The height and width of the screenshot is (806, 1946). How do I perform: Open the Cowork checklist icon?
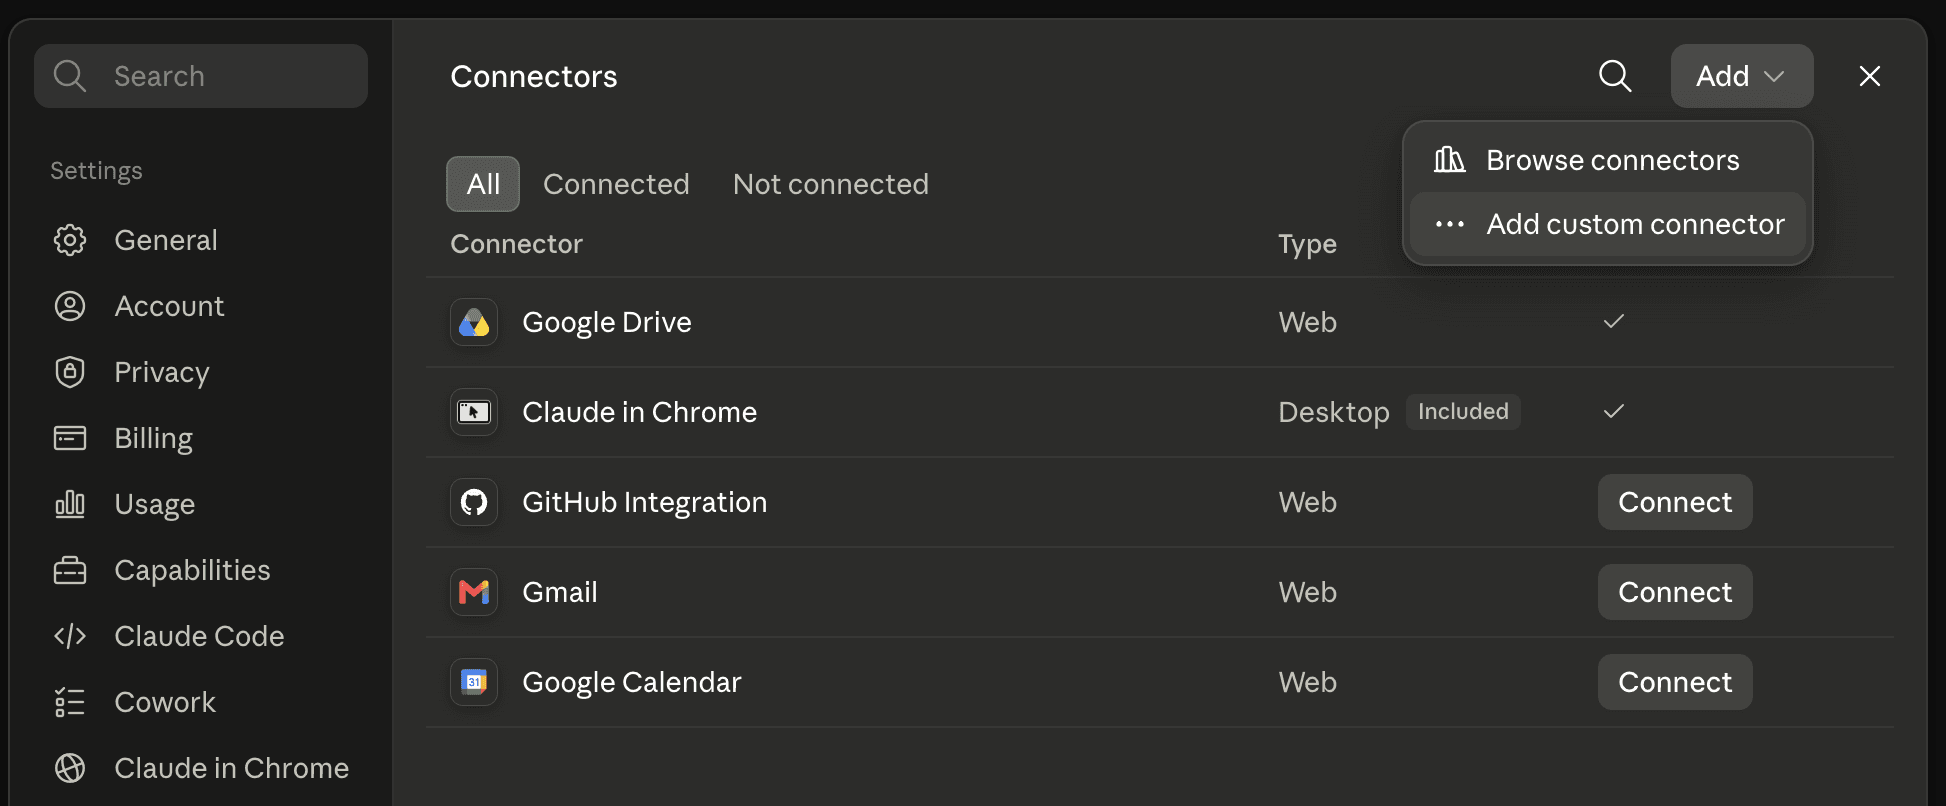click(69, 702)
